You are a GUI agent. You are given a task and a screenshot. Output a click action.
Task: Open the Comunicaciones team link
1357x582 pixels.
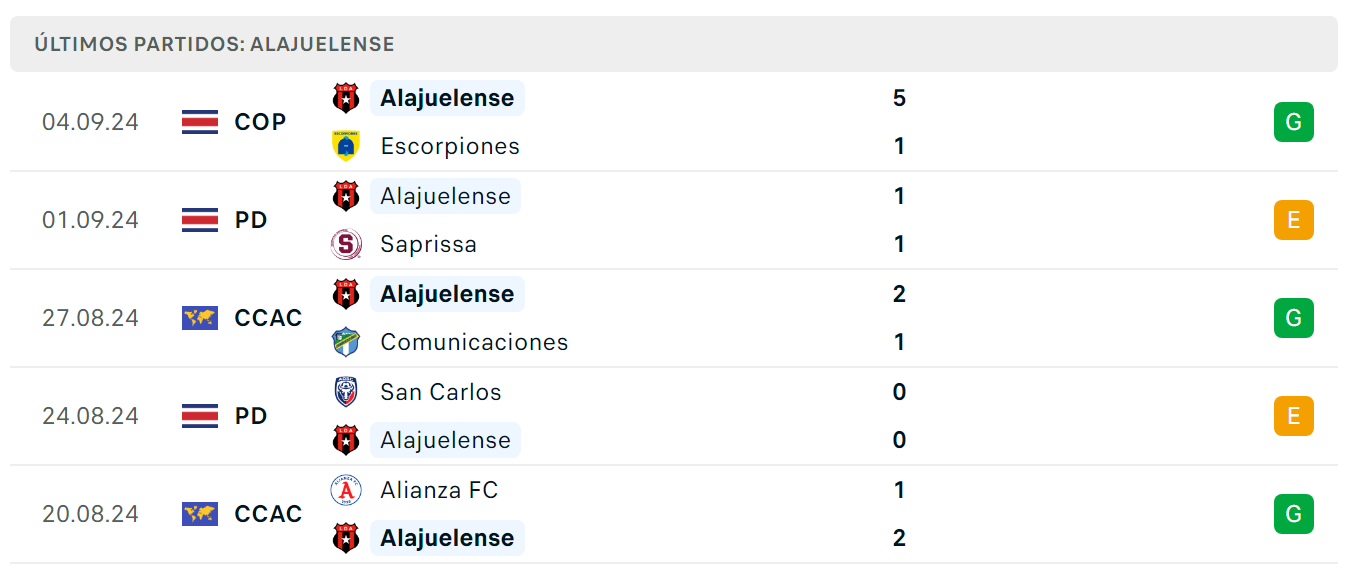click(x=474, y=342)
